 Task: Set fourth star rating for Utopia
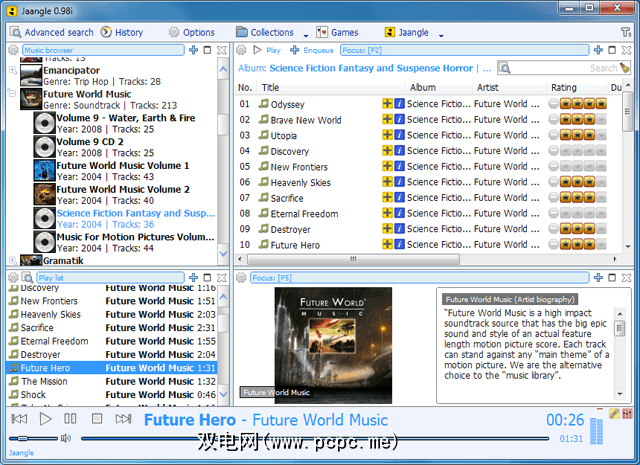click(601, 135)
